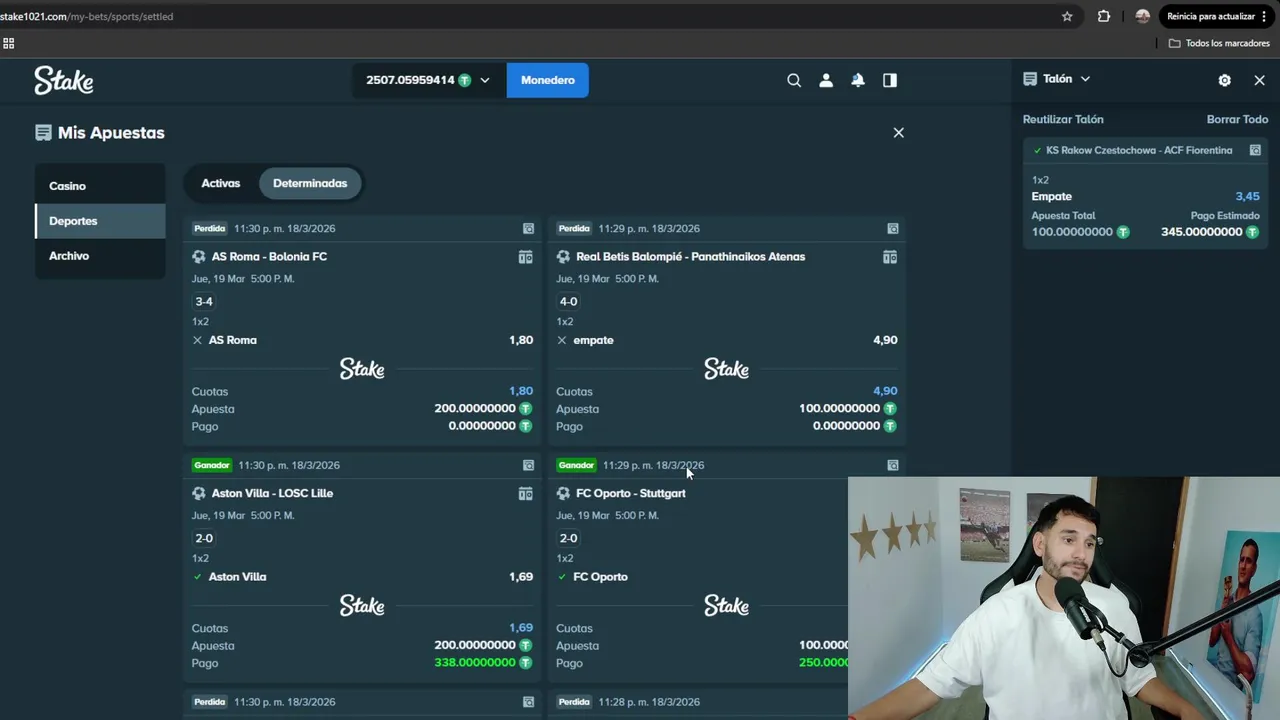Open browser extensions puzzle icon
This screenshot has width=1280, height=720.
point(1104,16)
